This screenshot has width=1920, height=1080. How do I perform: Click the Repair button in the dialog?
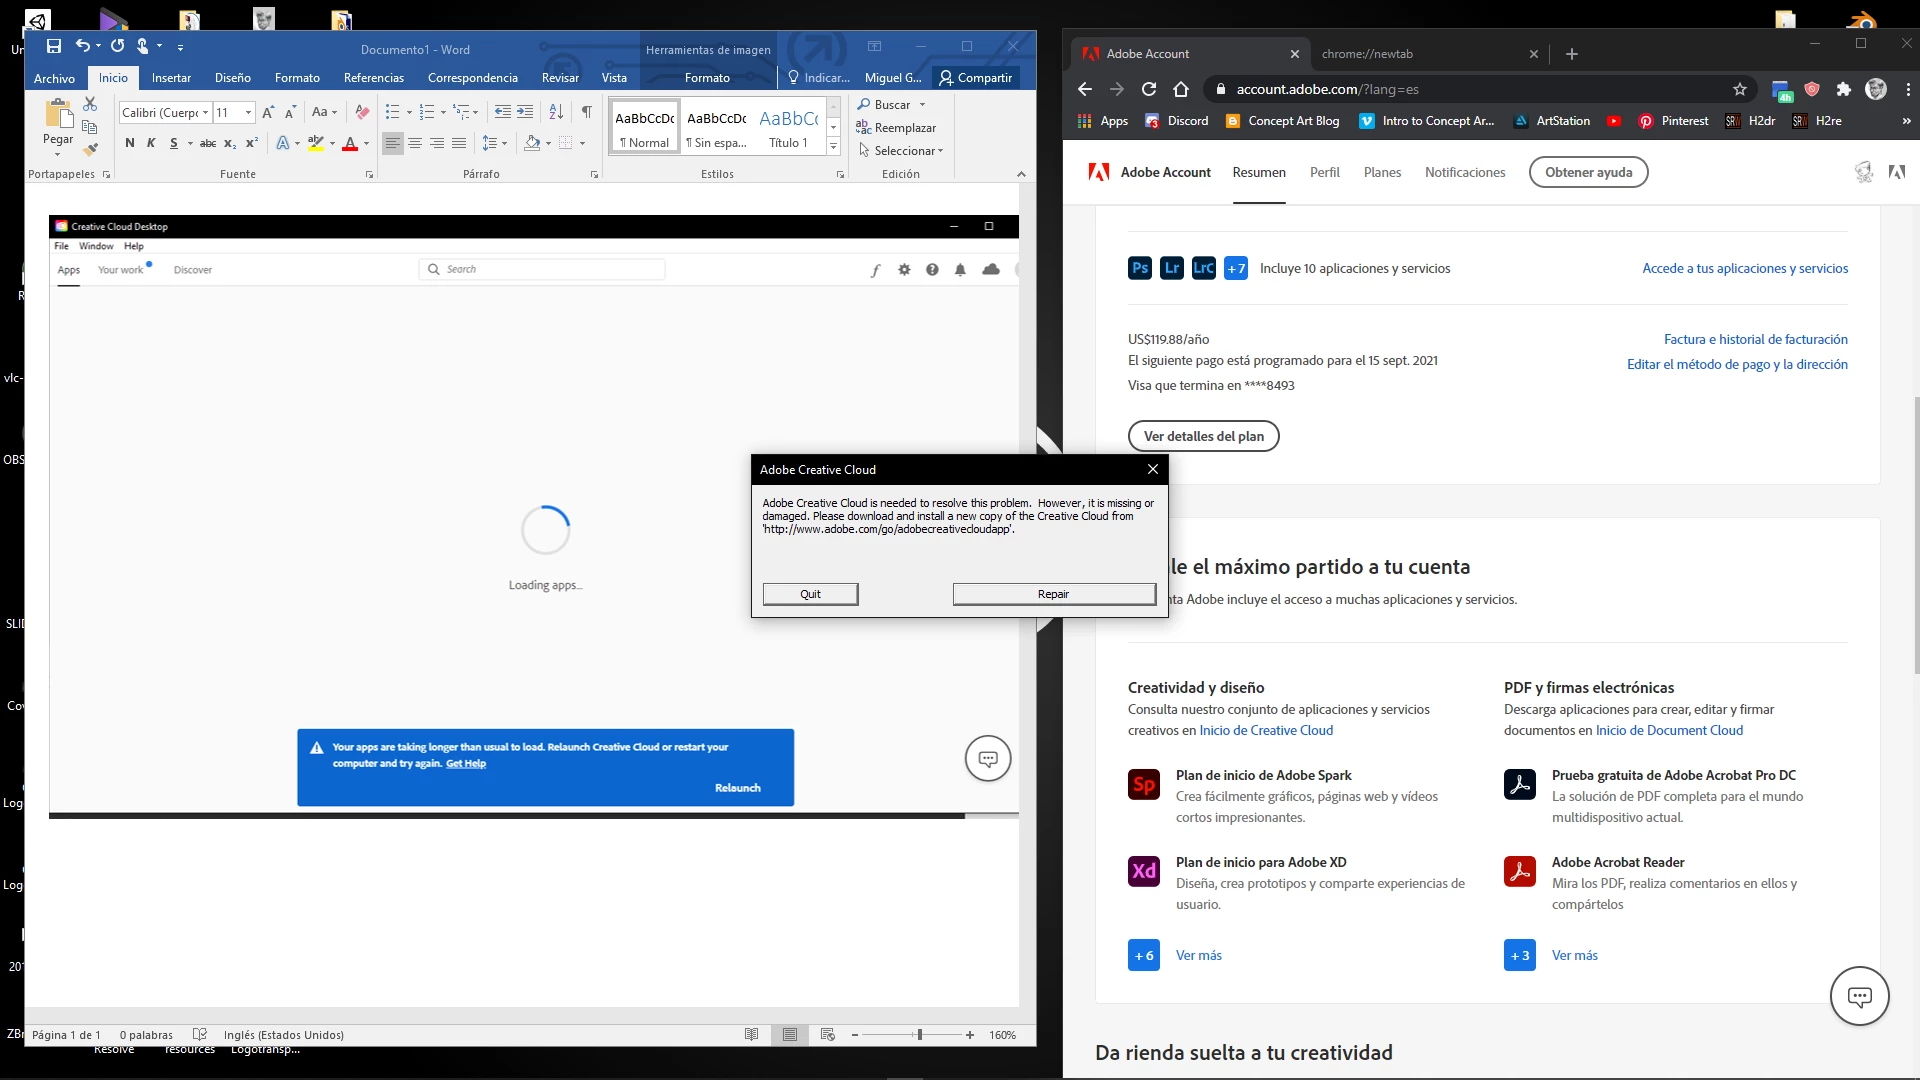[x=1054, y=594]
